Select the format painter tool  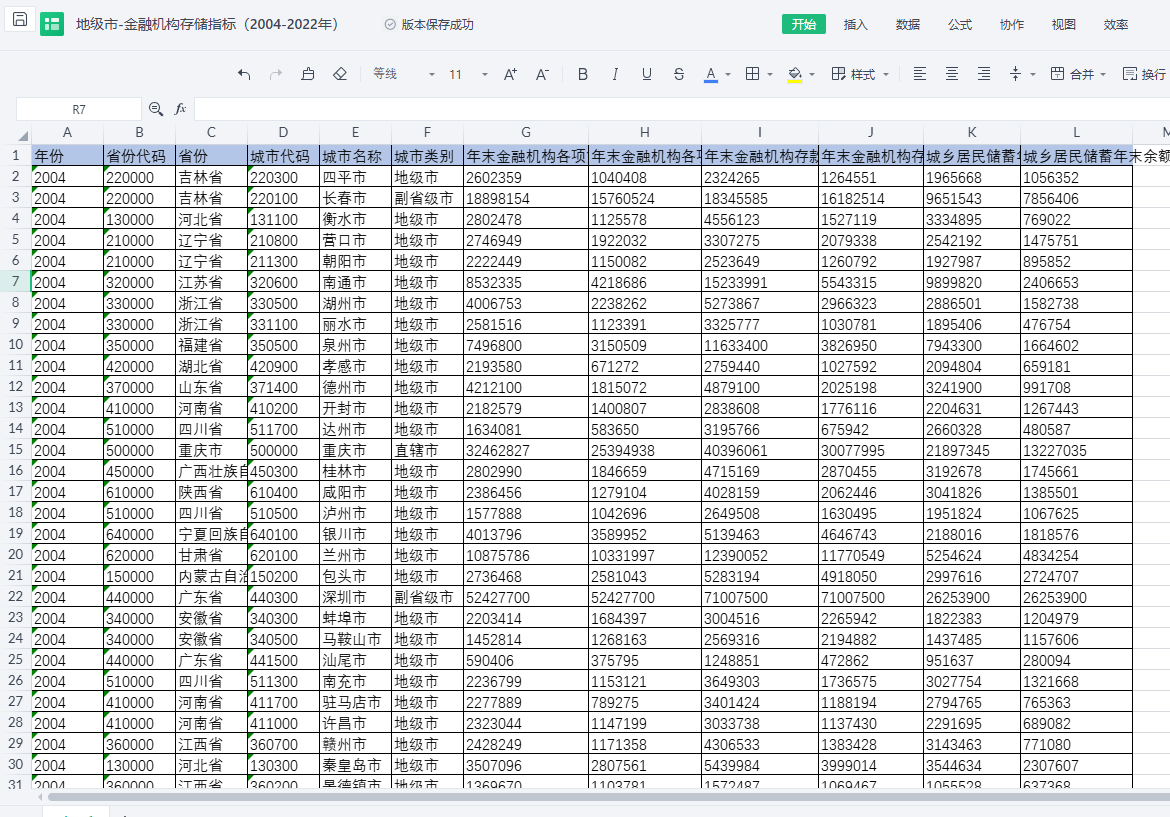308,74
